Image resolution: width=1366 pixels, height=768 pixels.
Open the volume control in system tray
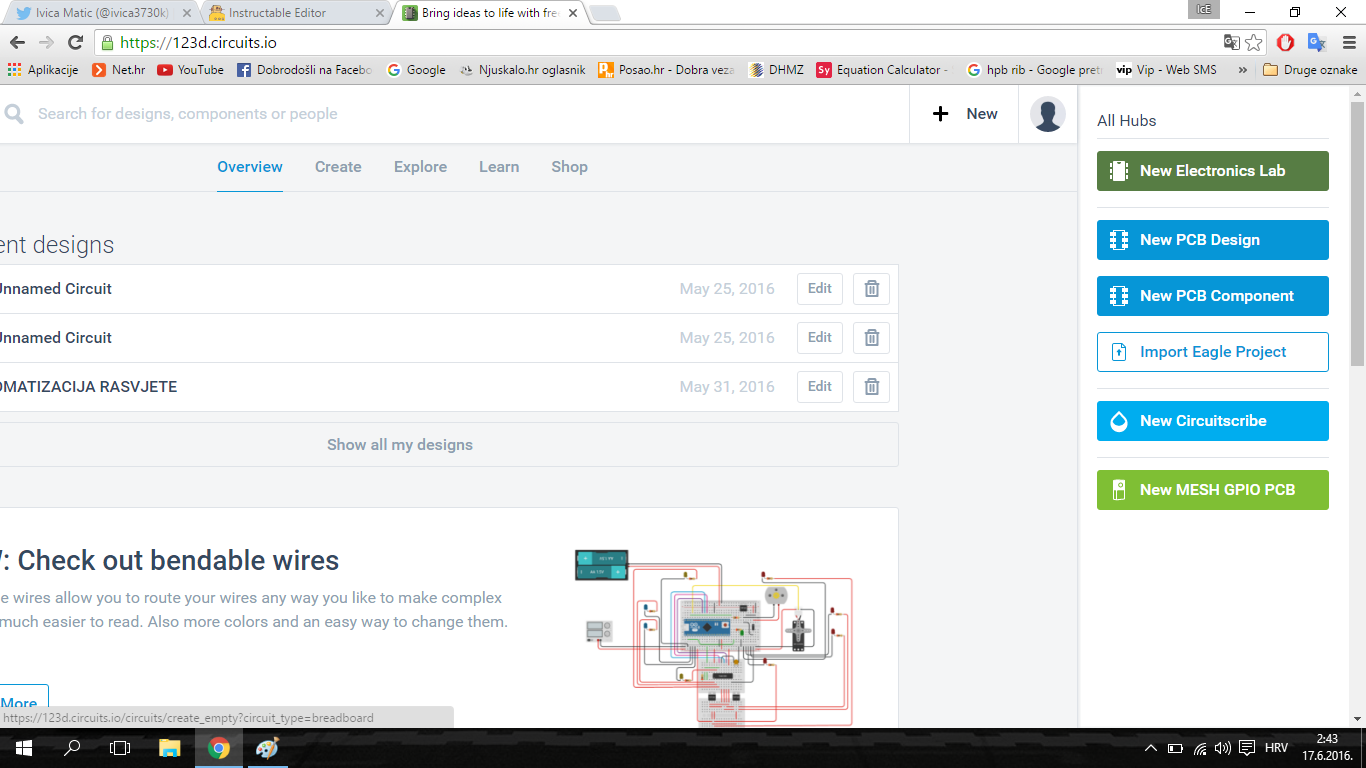1222,748
